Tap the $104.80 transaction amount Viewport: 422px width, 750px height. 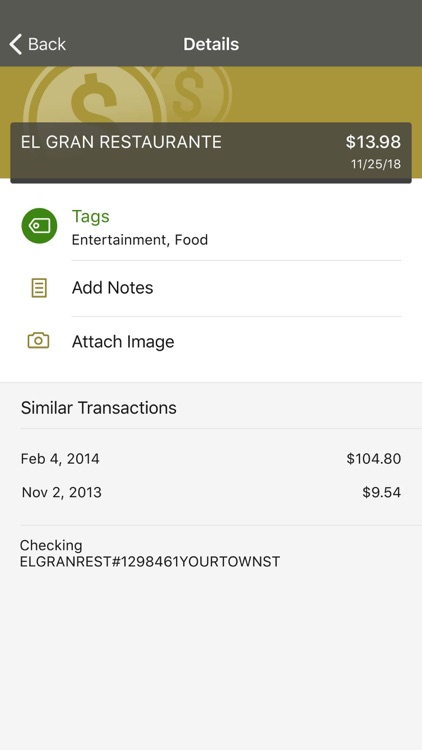coord(374,459)
